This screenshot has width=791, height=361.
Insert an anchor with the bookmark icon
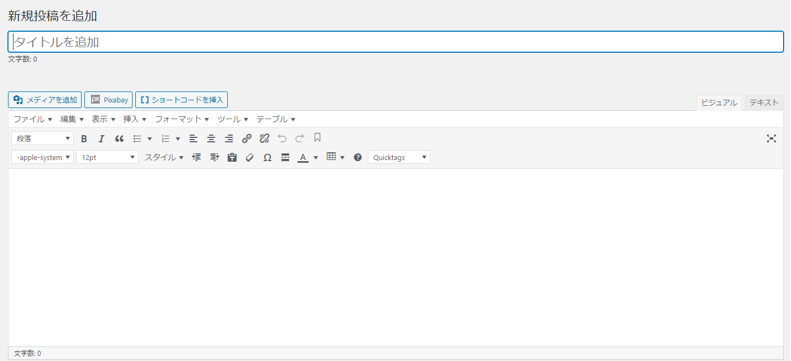click(x=317, y=138)
